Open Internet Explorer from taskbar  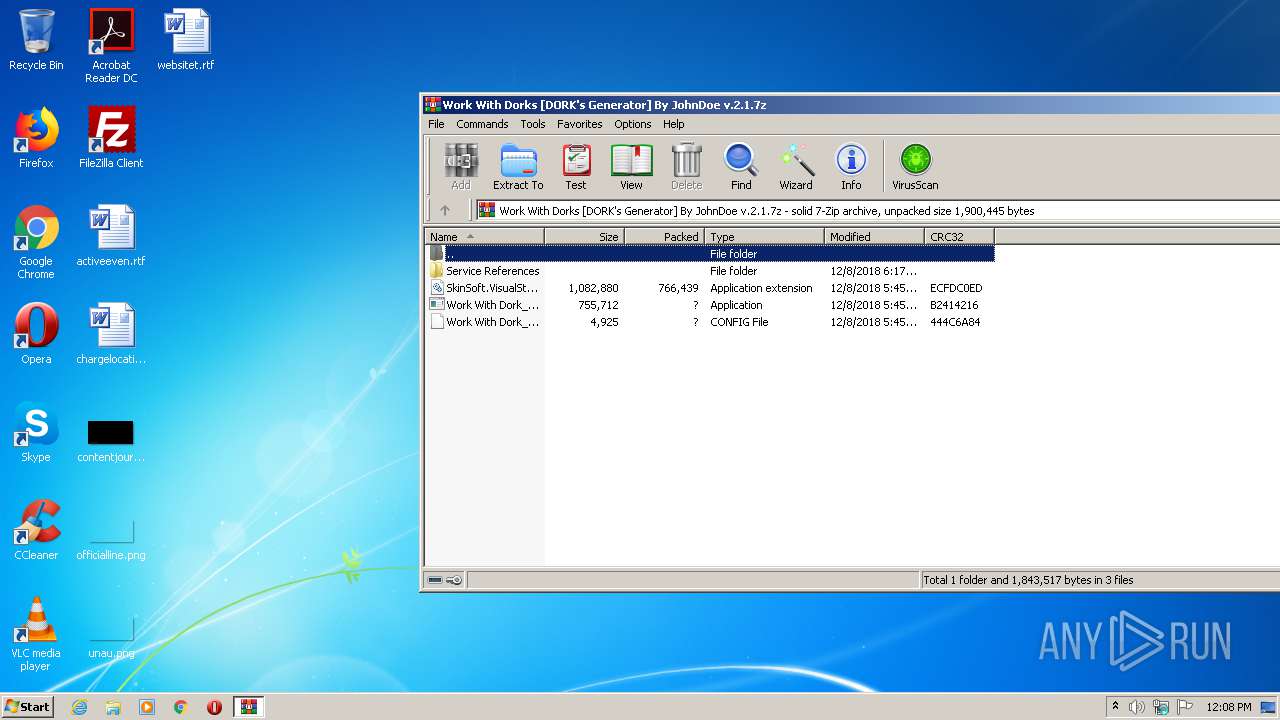[79, 707]
